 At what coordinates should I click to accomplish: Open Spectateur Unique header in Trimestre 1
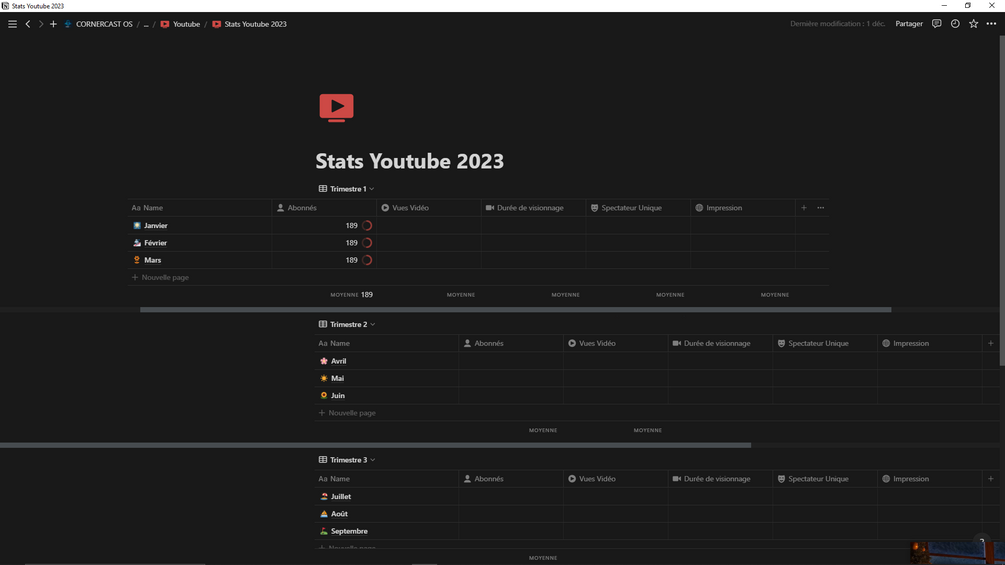(x=638, y=208)
